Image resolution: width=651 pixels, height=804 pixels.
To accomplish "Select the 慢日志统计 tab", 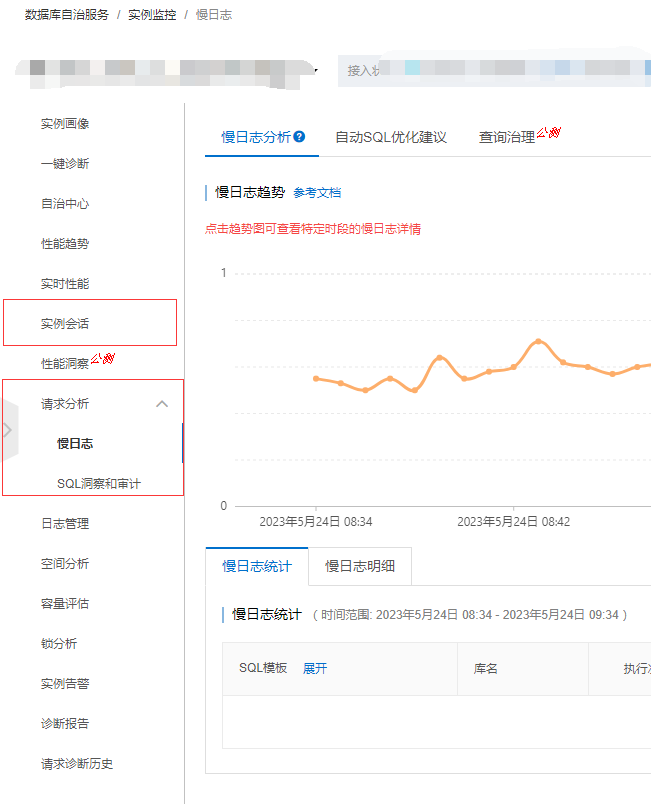I will tap(257, 566).
